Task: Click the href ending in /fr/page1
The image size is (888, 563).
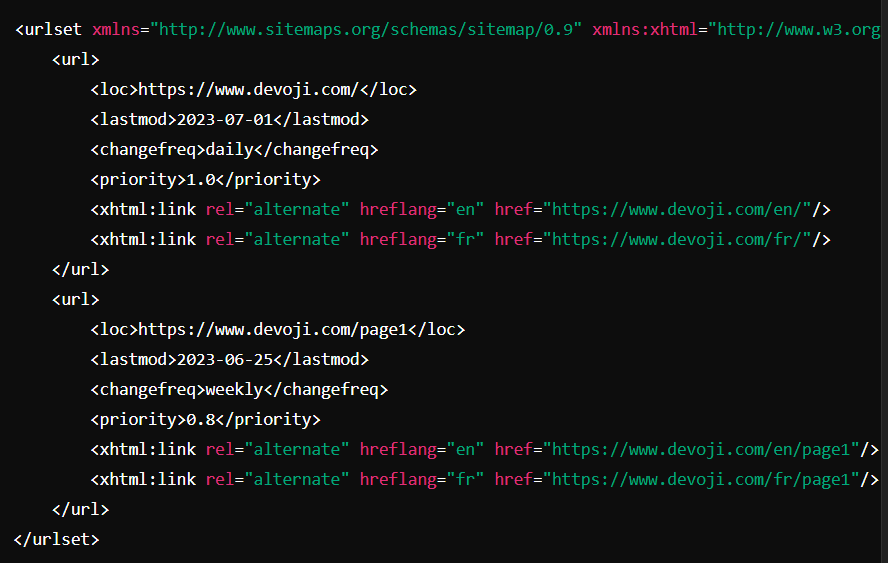Action: click(x=701, y=480)
